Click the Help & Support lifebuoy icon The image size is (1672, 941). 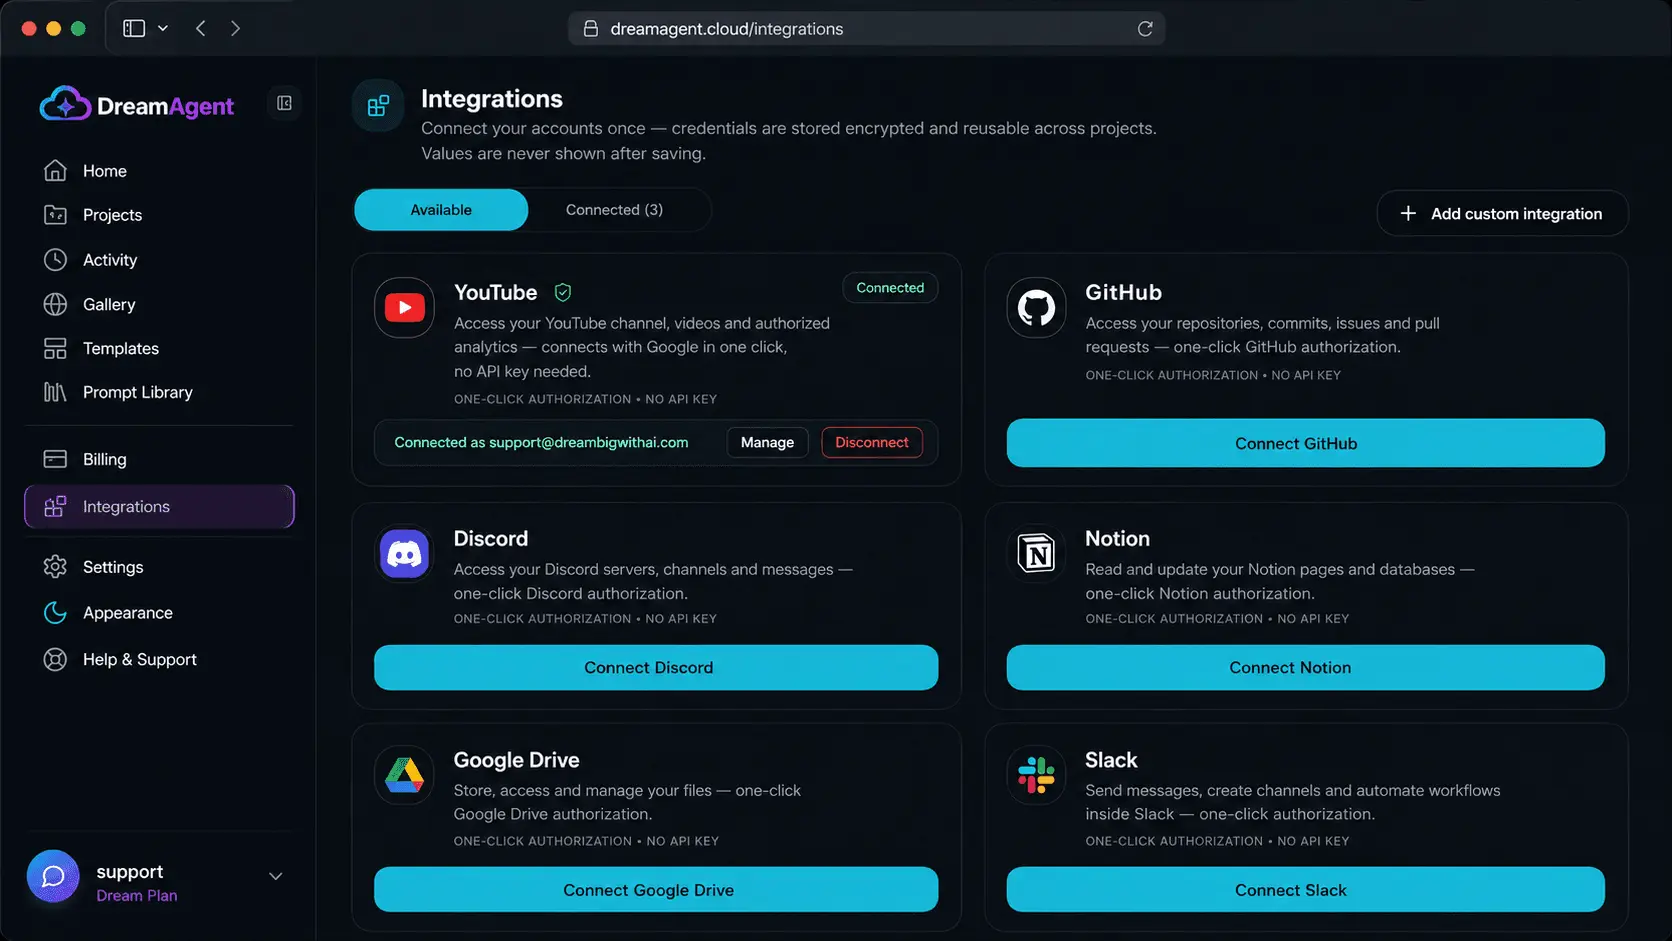(55, 660)
